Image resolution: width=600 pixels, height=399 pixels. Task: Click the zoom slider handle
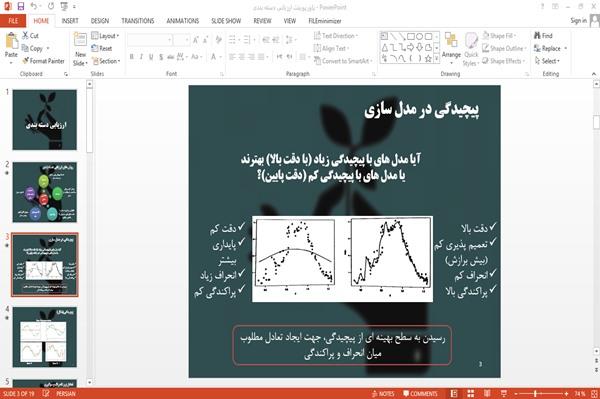[535, 394]
